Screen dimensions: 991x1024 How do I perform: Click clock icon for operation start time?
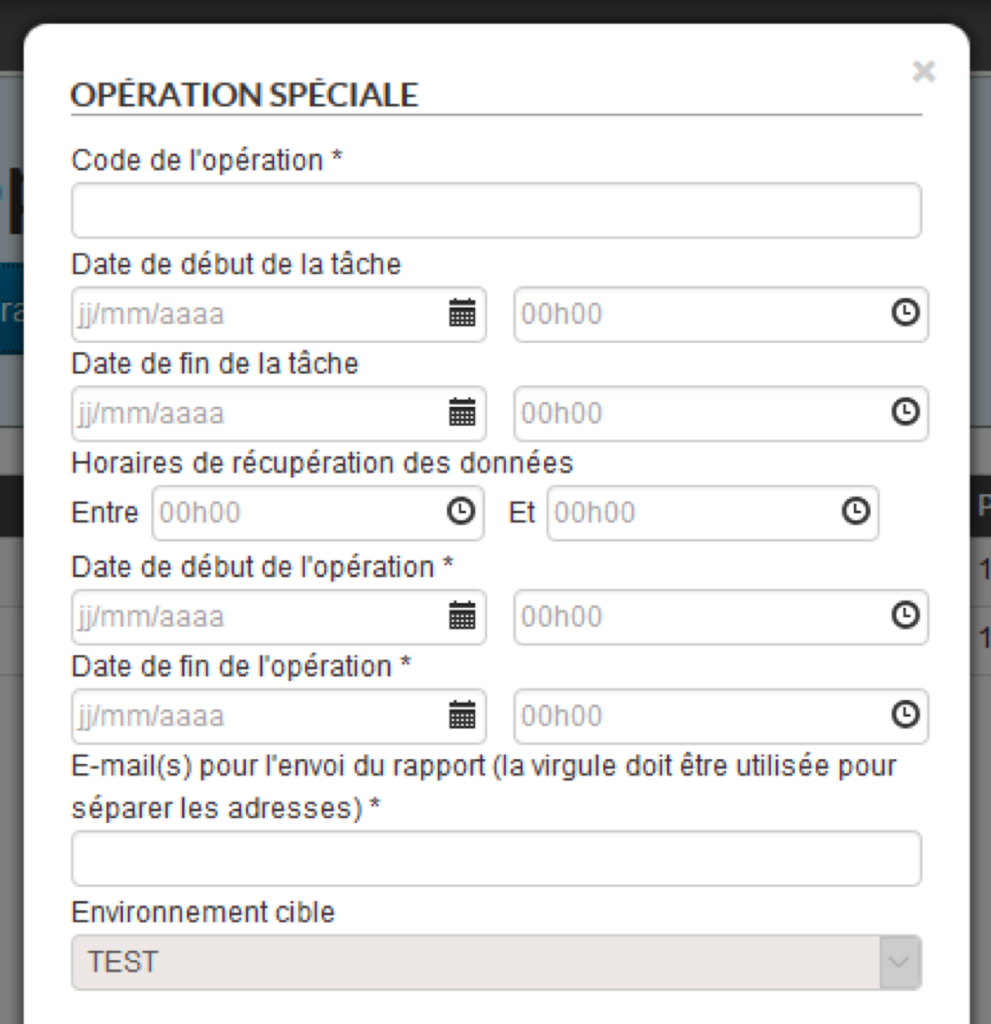904,616
